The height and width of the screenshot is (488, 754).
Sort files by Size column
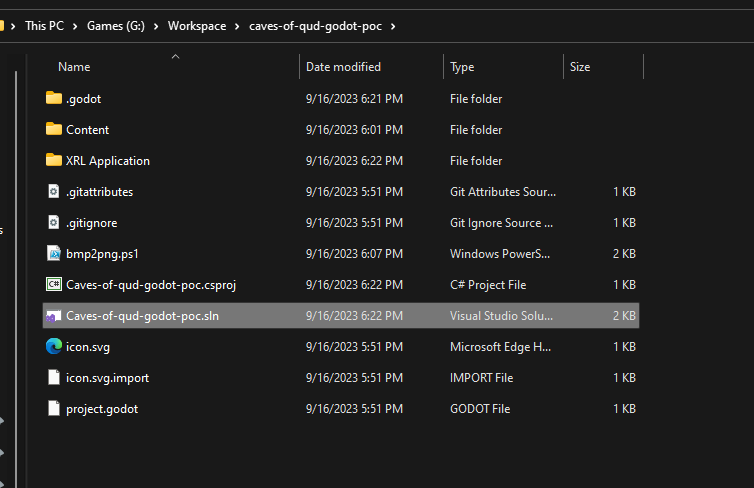580,67
